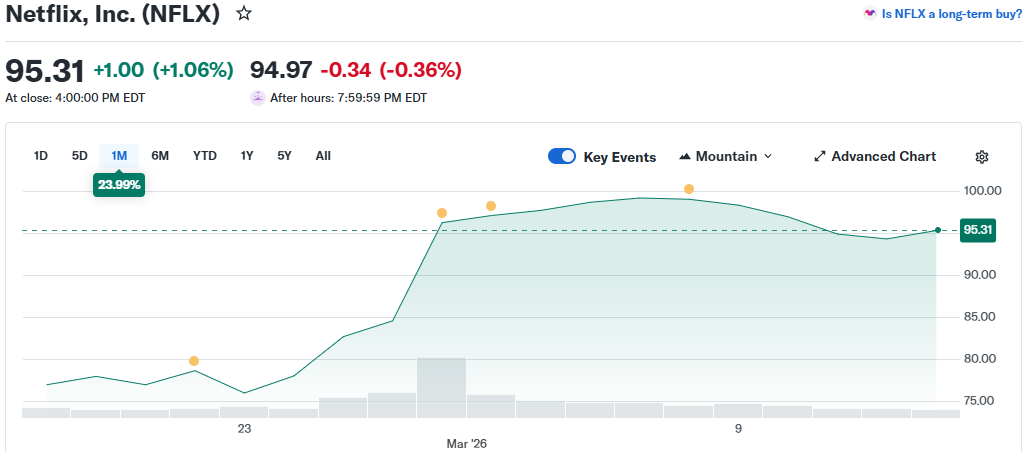Click the green 95.31 price label on axis
This screenshot has width=1023, height=452.
pos(977,230)
